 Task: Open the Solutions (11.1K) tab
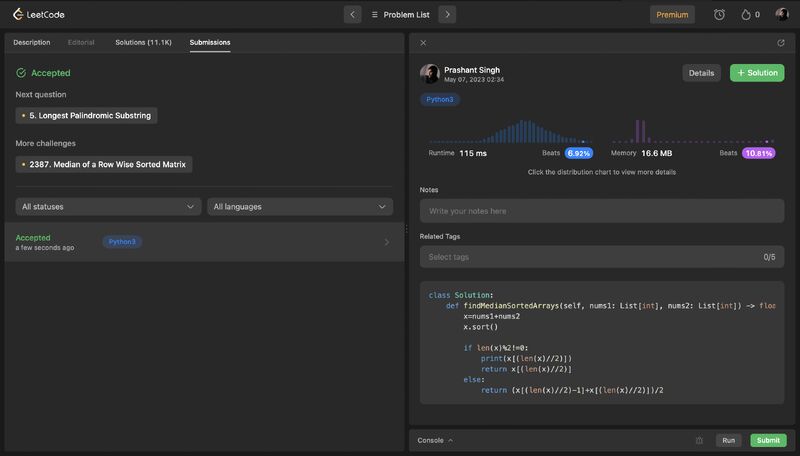143,42
